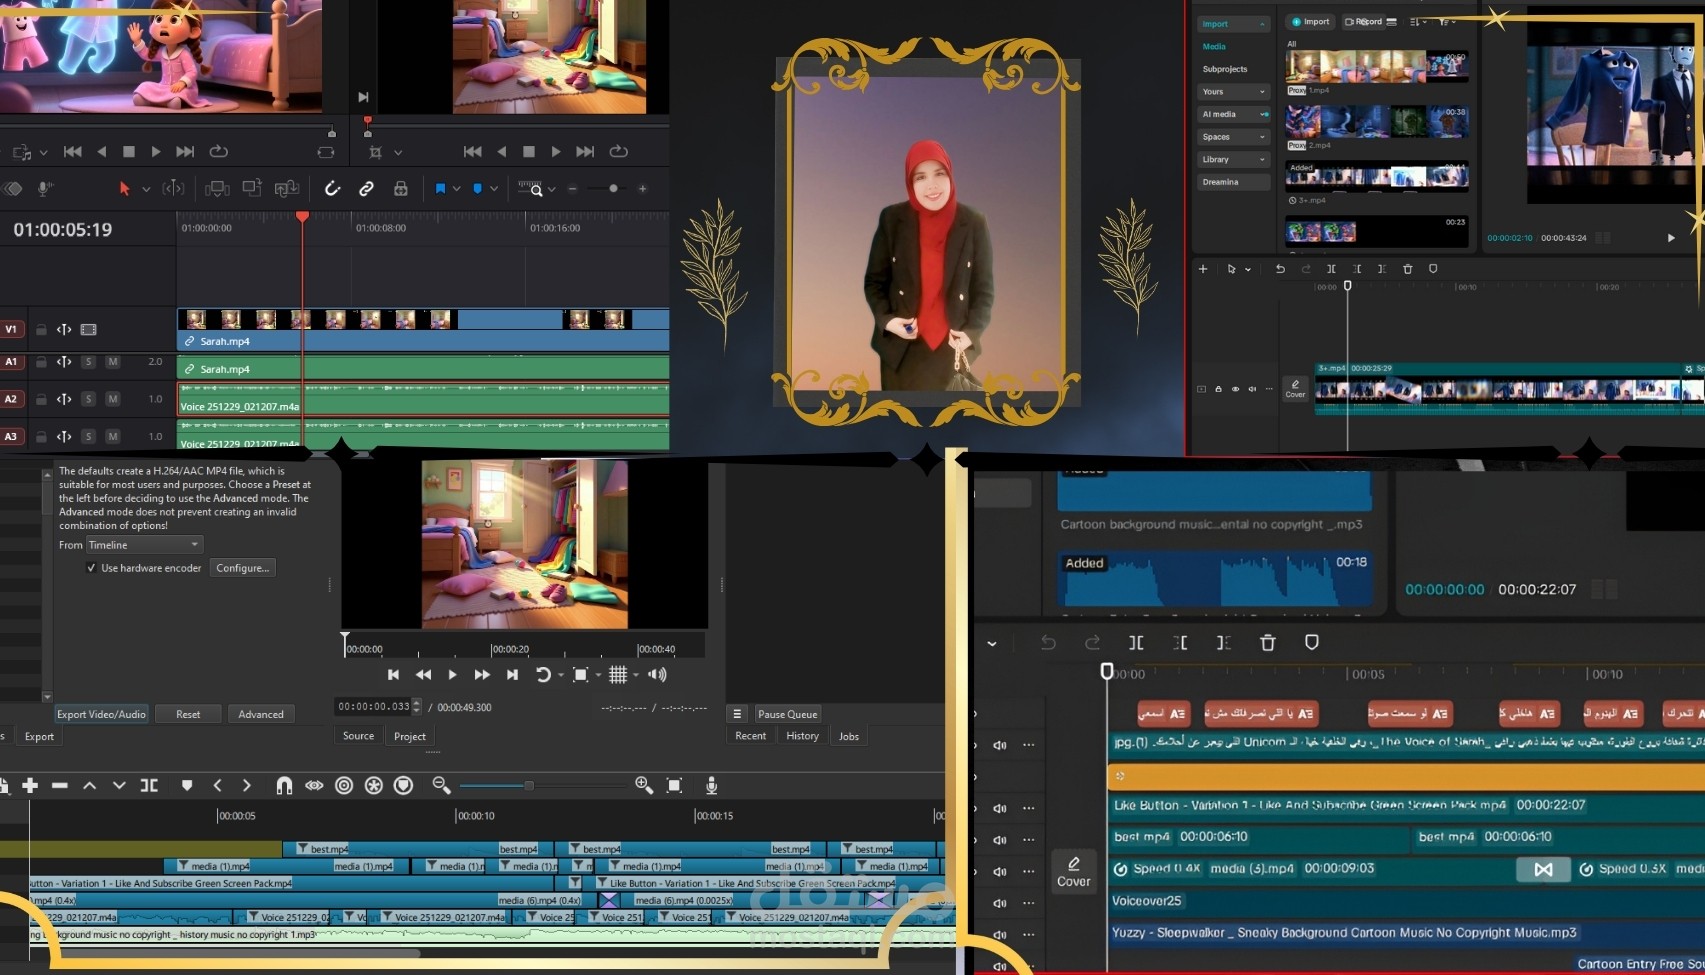Expand the Library section in the import sidebar
Screen dimensions: 1705x975
coord(1232,159)
